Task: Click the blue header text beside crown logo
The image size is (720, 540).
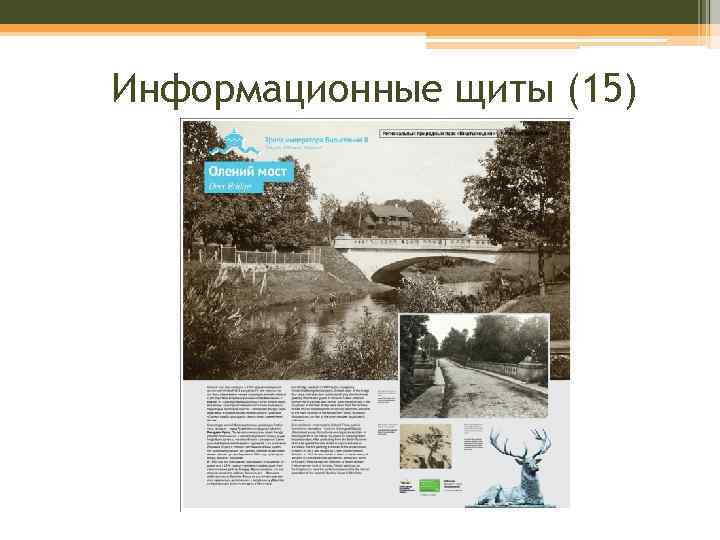Action: 316,140
